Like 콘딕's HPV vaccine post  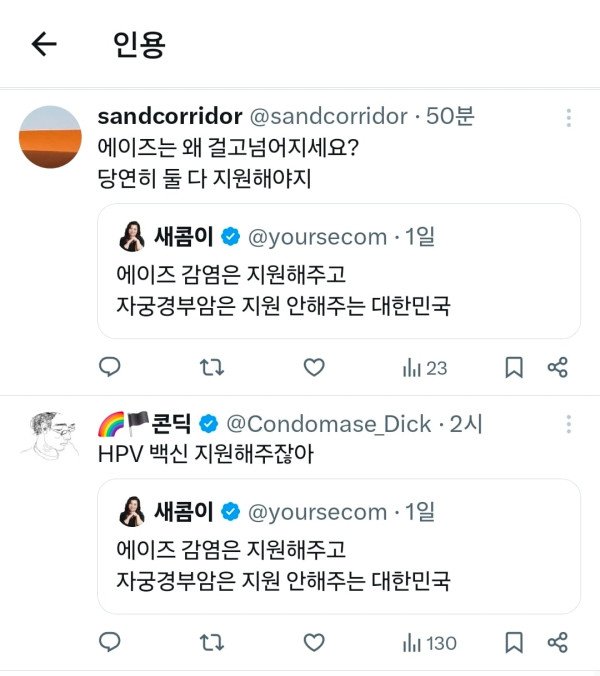[314, 643]
